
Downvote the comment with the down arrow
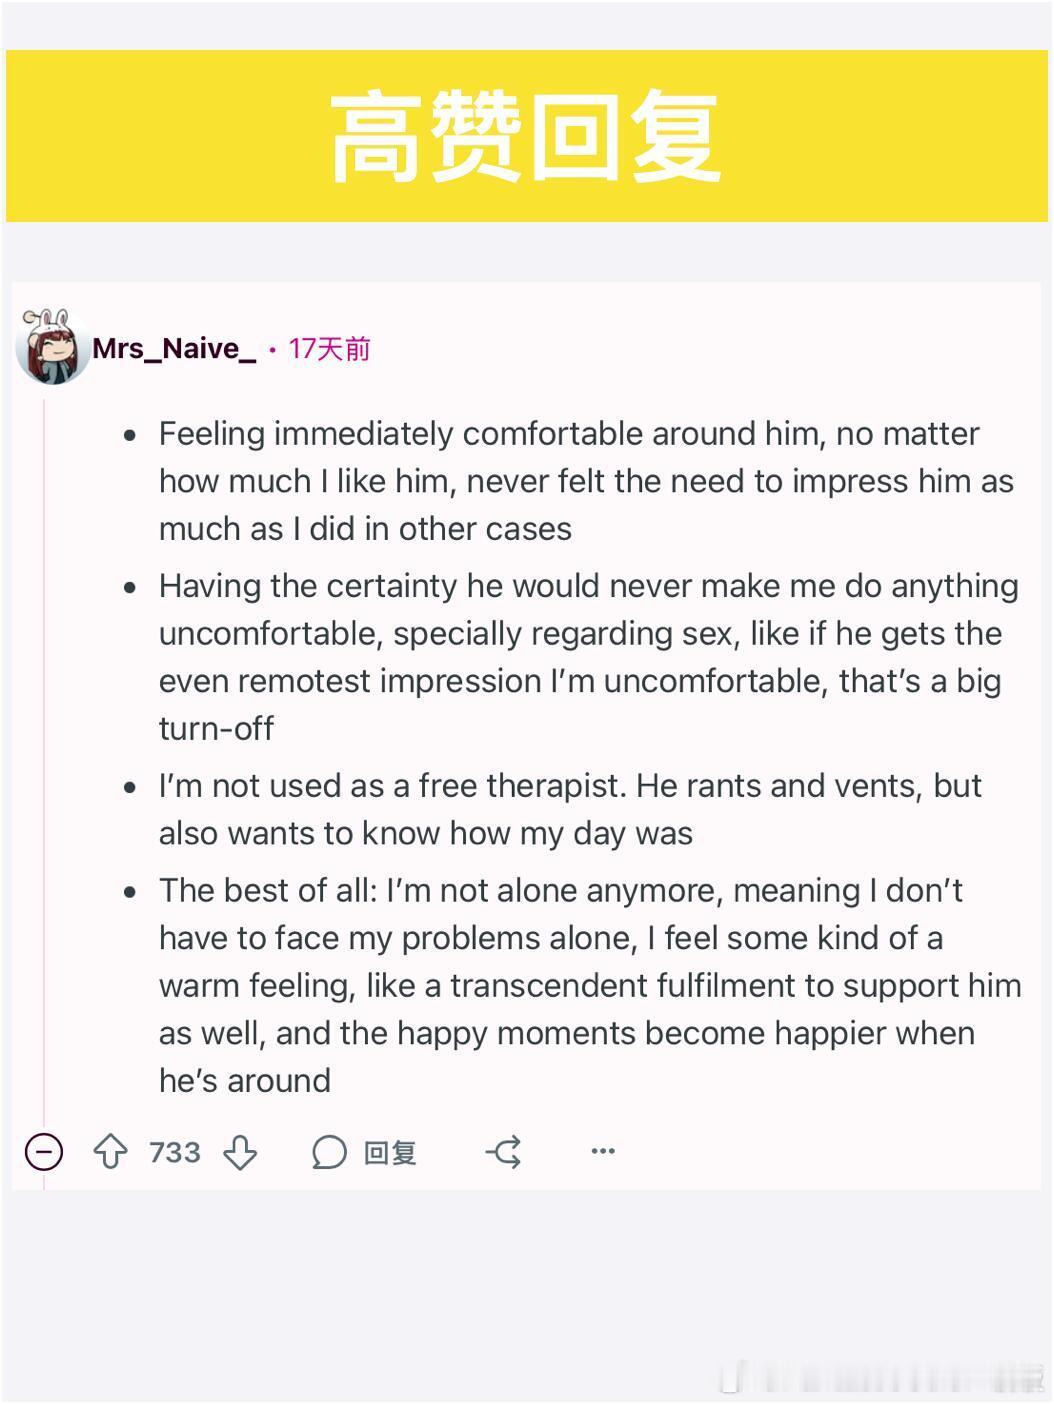[x=240, y=1152]
